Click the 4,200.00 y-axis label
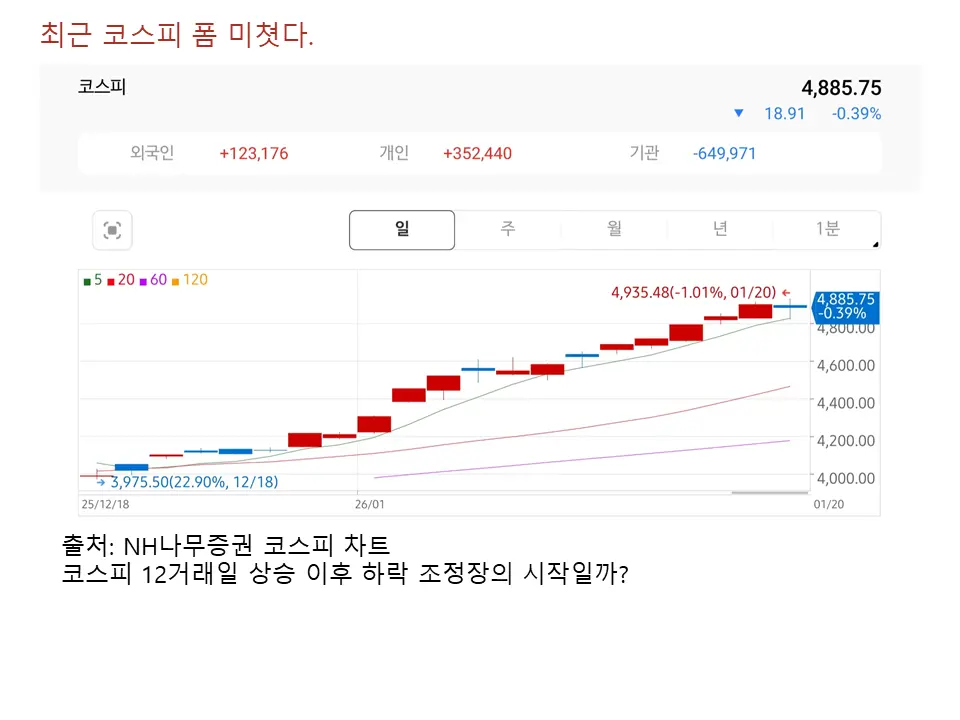The height and width of the screenshot is (720, 960). coord(846,441)
